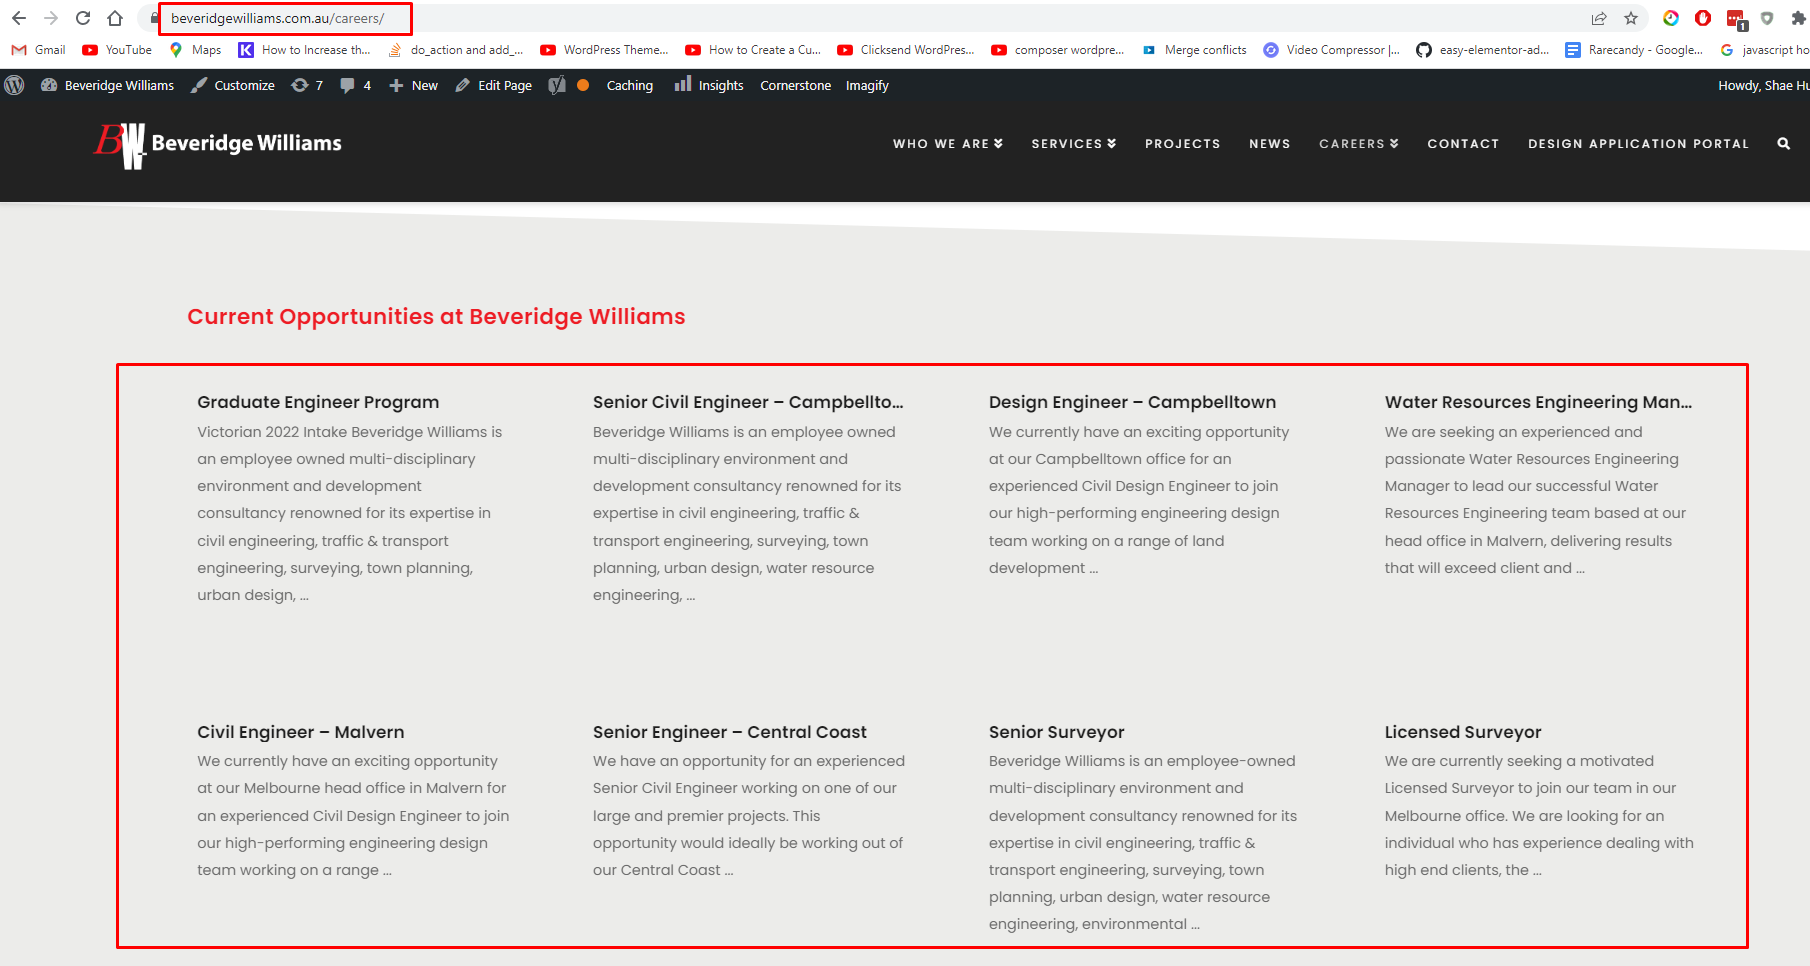Open Imagify in the admin bar
This screenshot has height=966, width=1810.
pyautogui.click(x=867, y=85)
